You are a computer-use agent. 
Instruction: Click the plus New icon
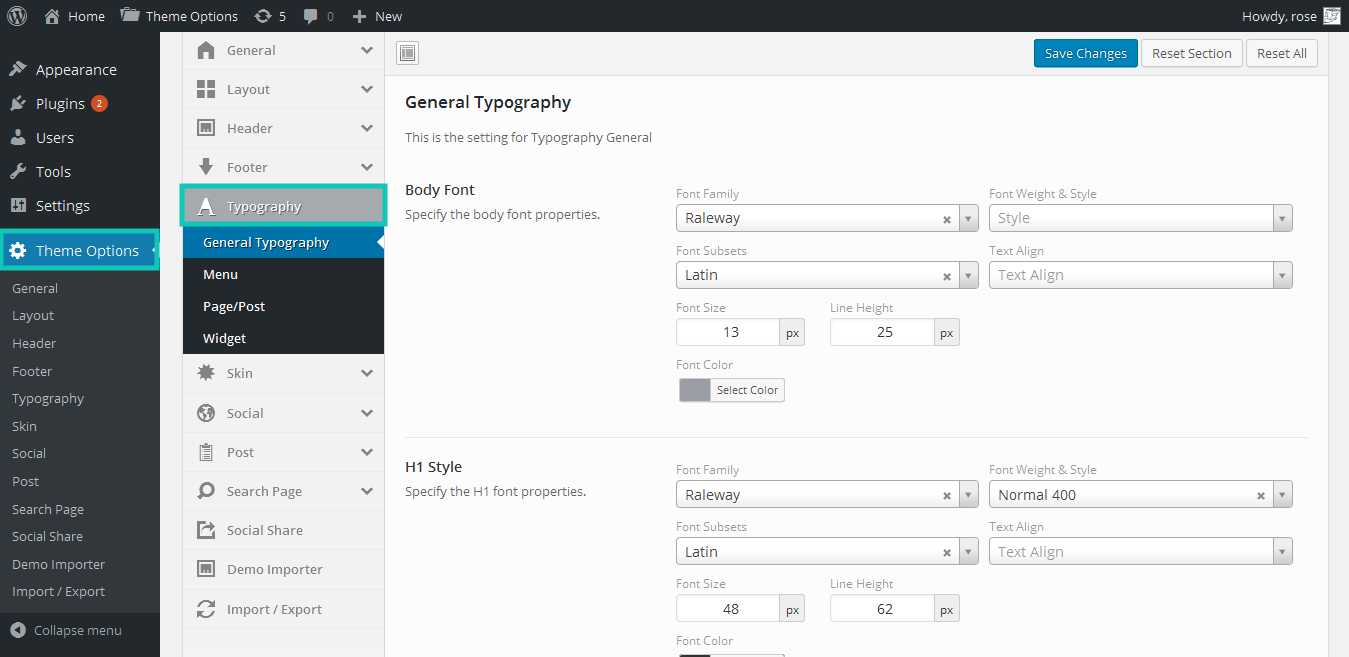tap(360, 16)
